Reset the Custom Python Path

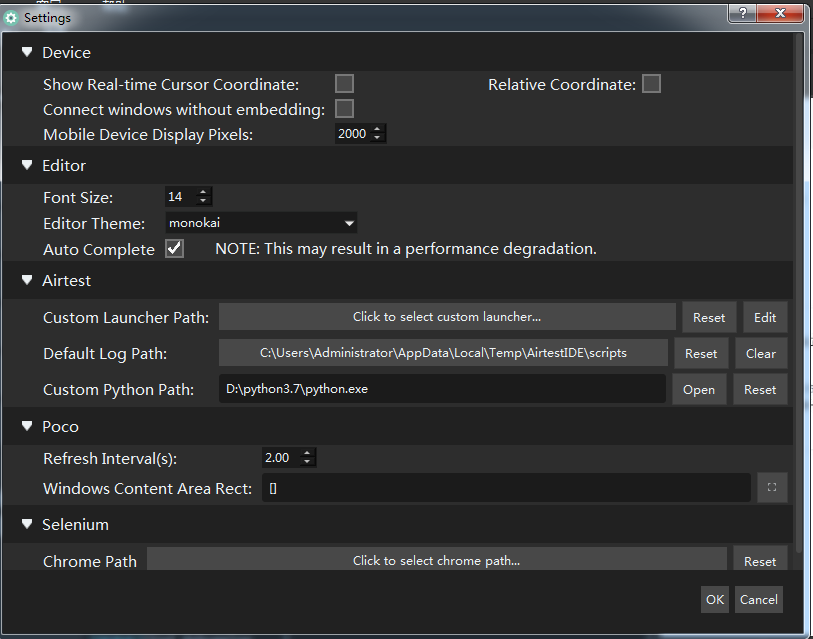760,390
